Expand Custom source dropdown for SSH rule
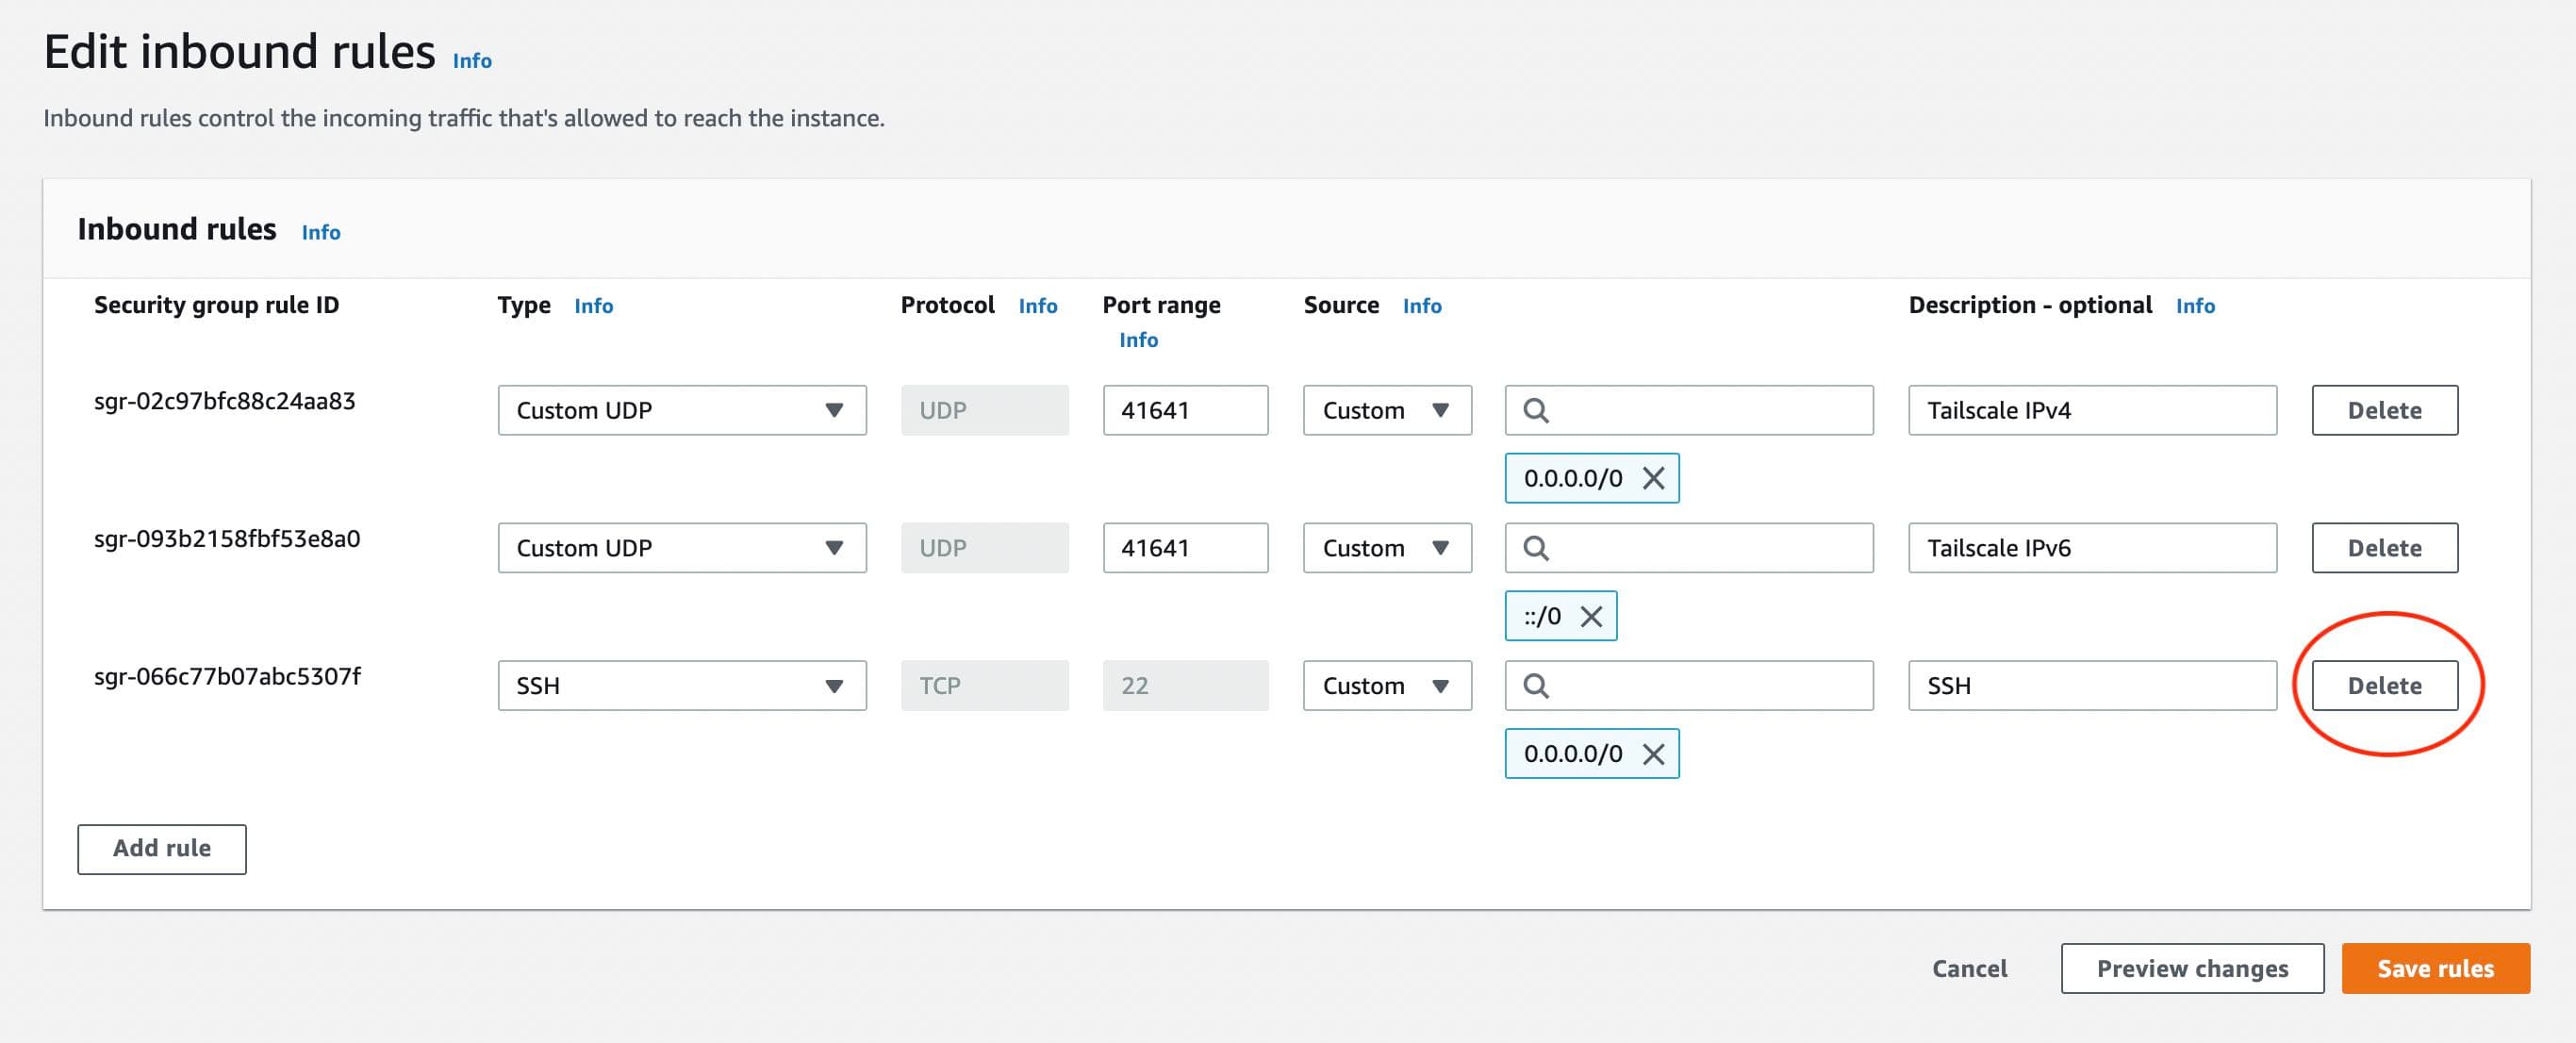2576x1043 pixels. (x=1386, y=686)
